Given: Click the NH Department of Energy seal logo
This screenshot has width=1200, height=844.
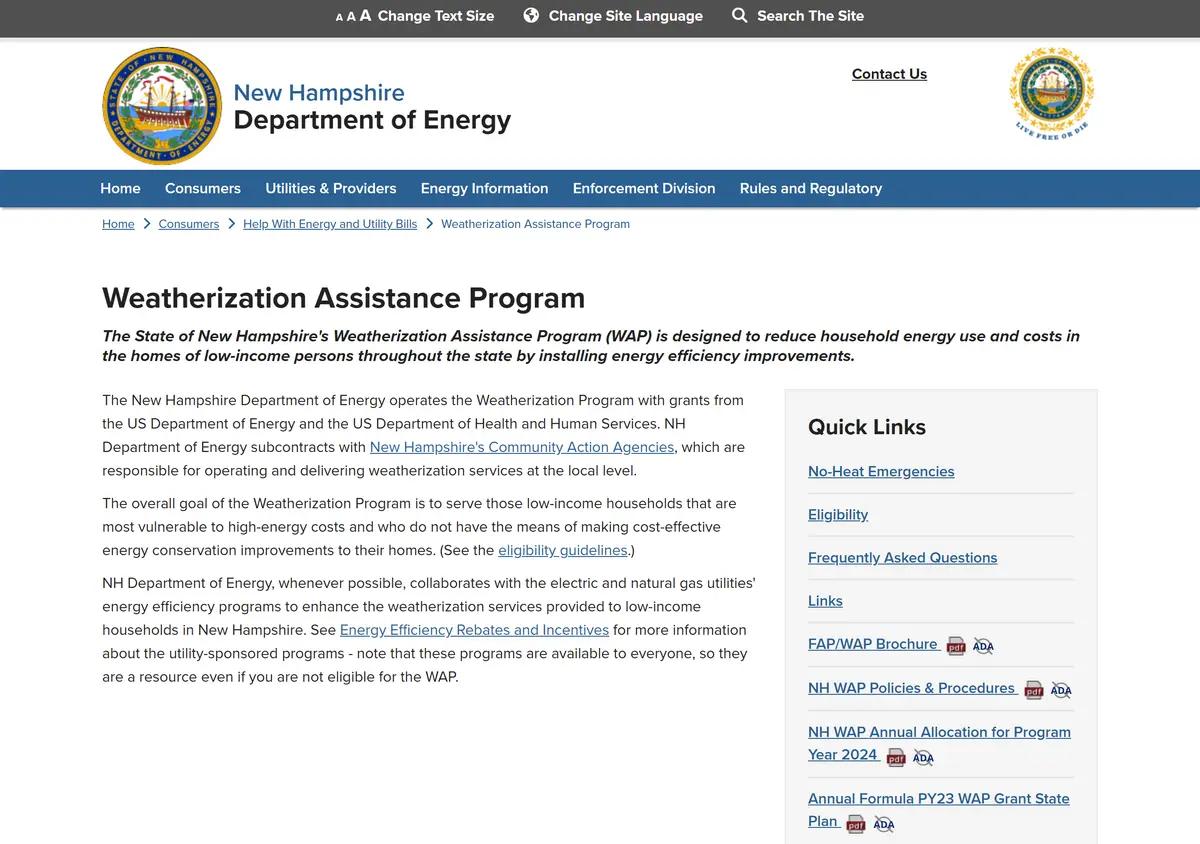Looking at the screenshot, I should (x=162, y=106).
